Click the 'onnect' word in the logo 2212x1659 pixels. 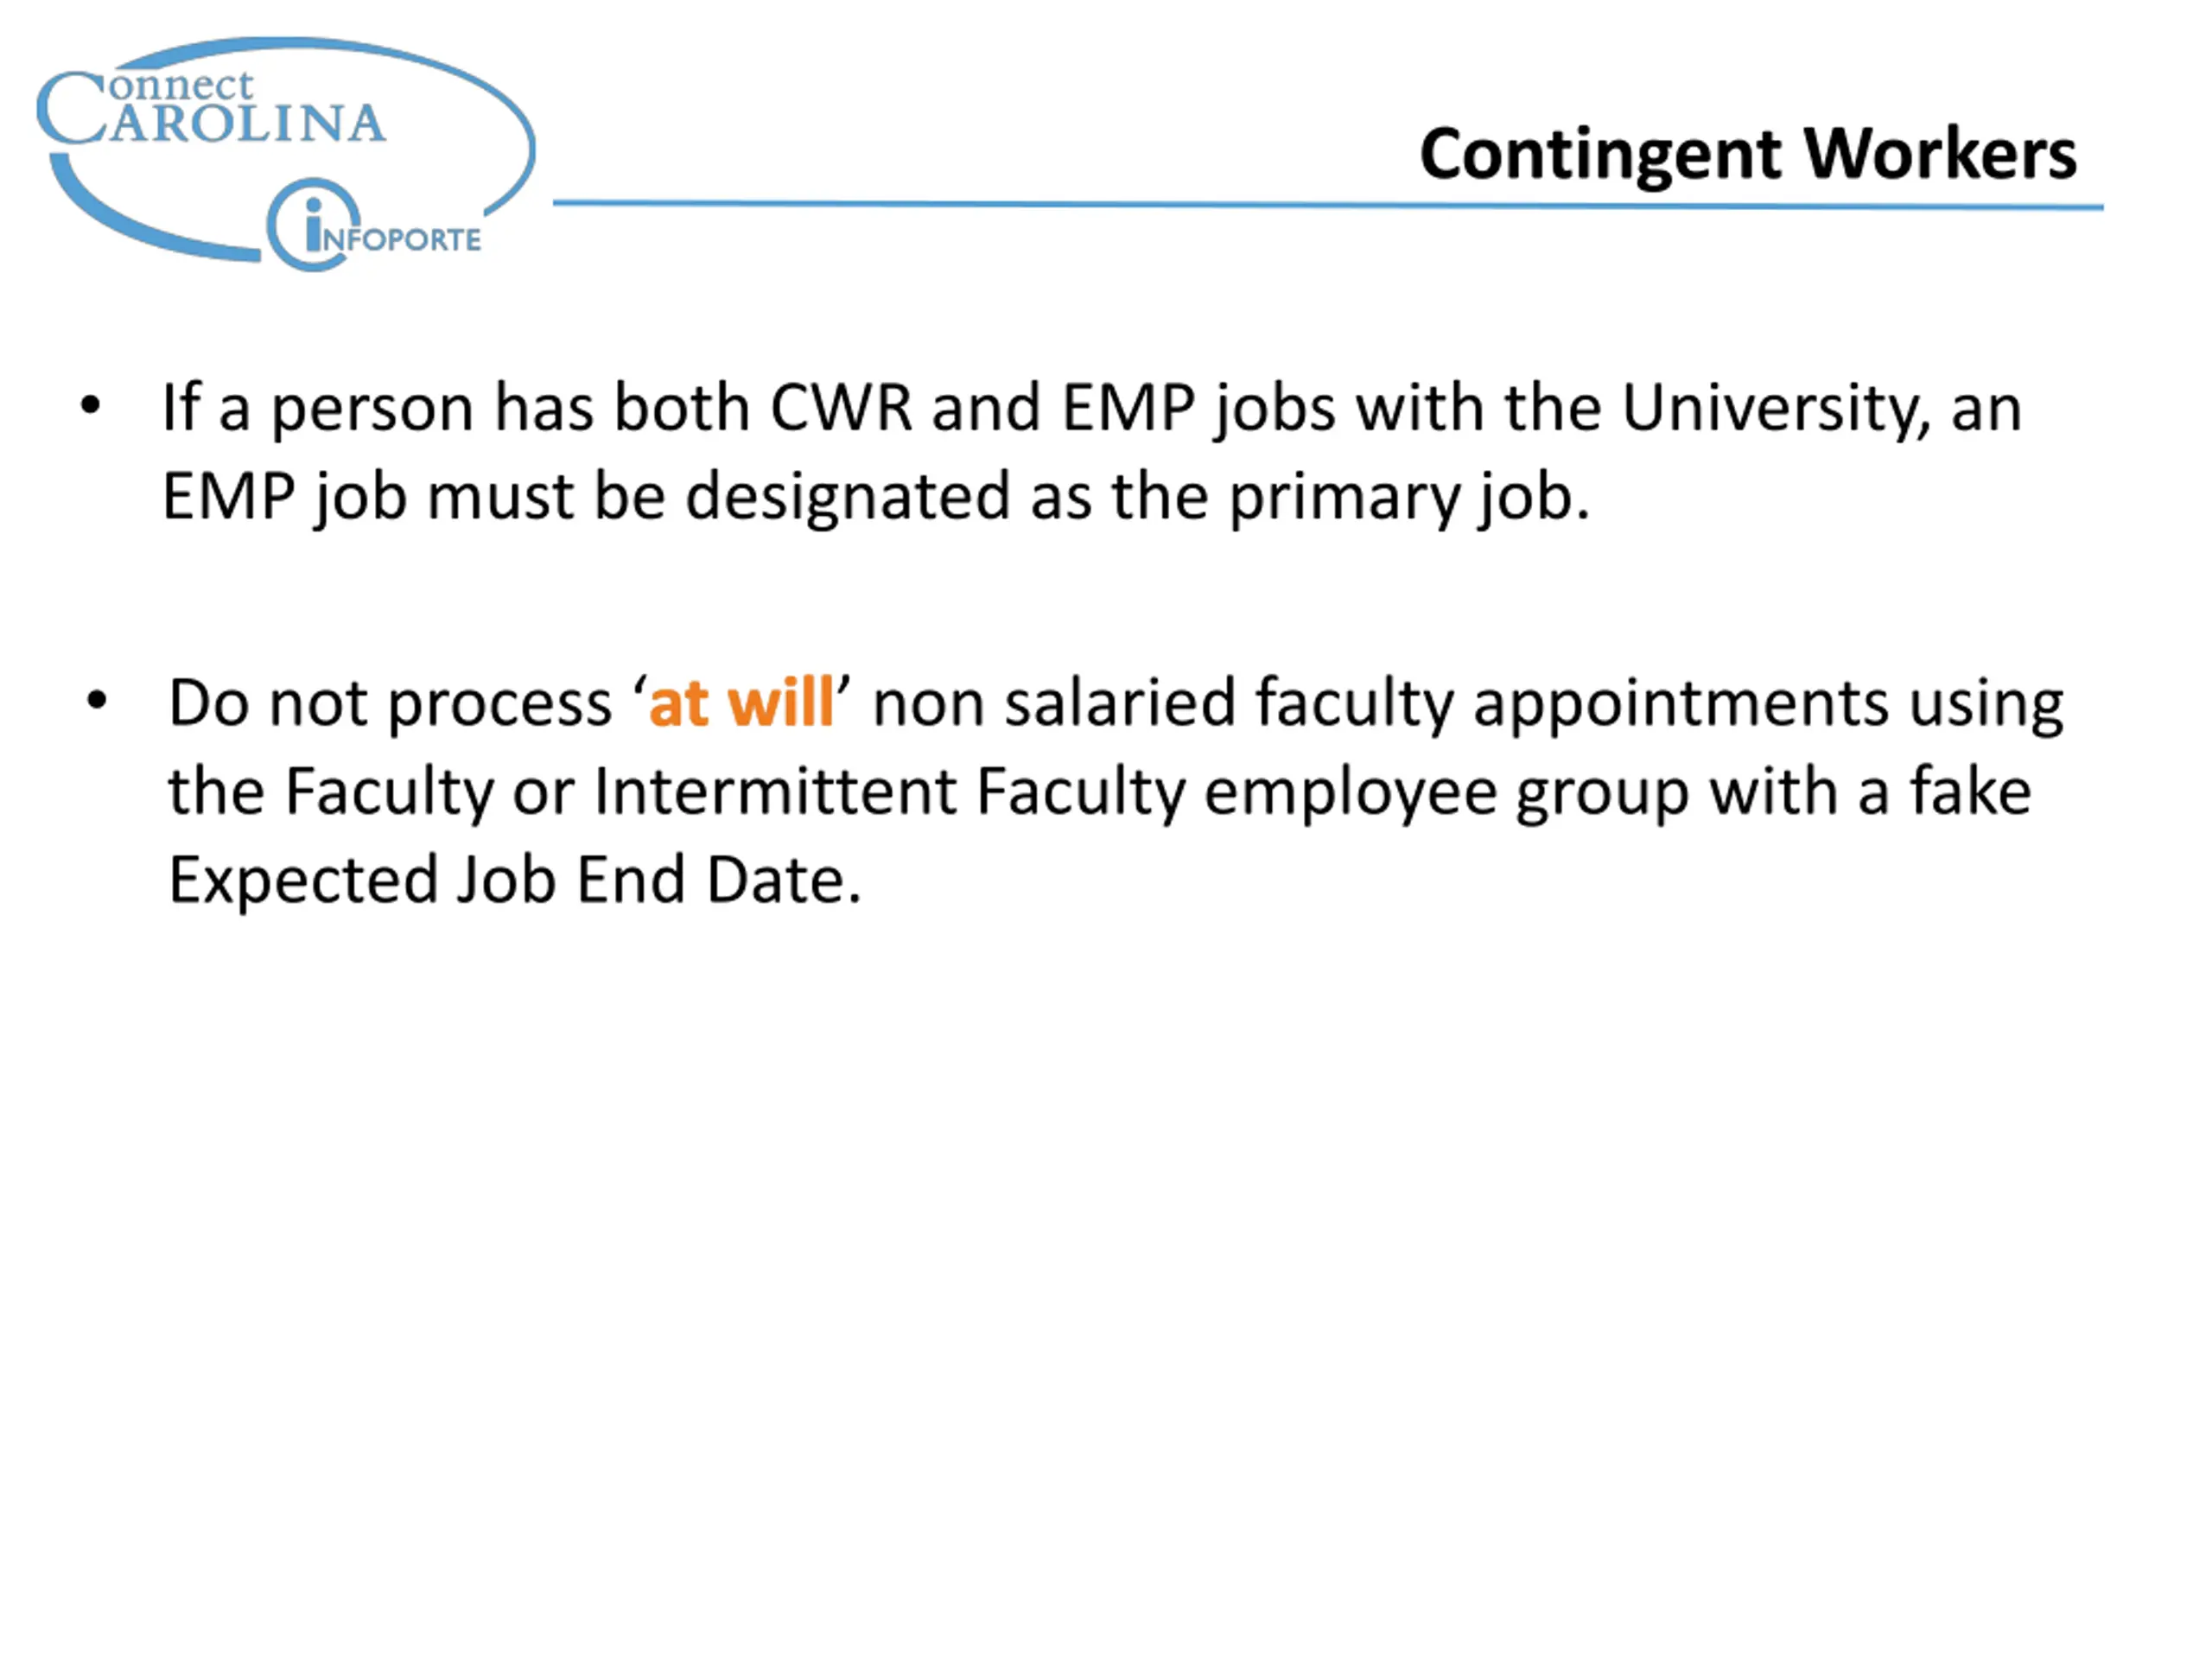point(180,86)
